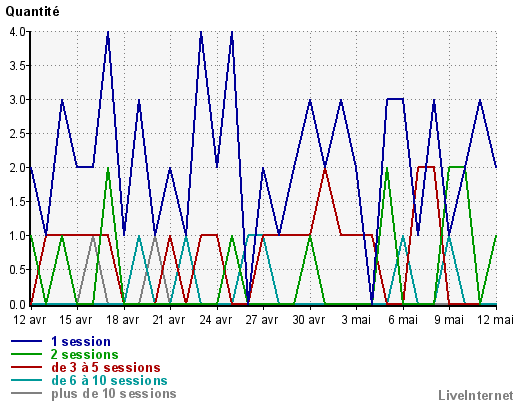Click the '12 avr' x-axis label
This screenshot has height=405, width=520.
point(30,320)
